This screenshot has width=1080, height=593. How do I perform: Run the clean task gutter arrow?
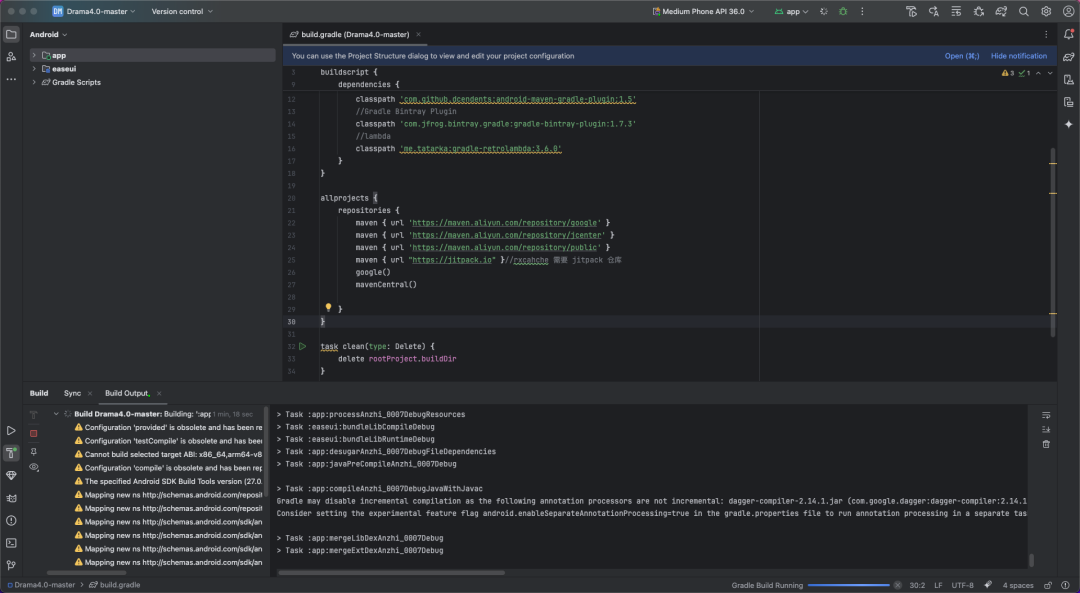pos(303,346)
